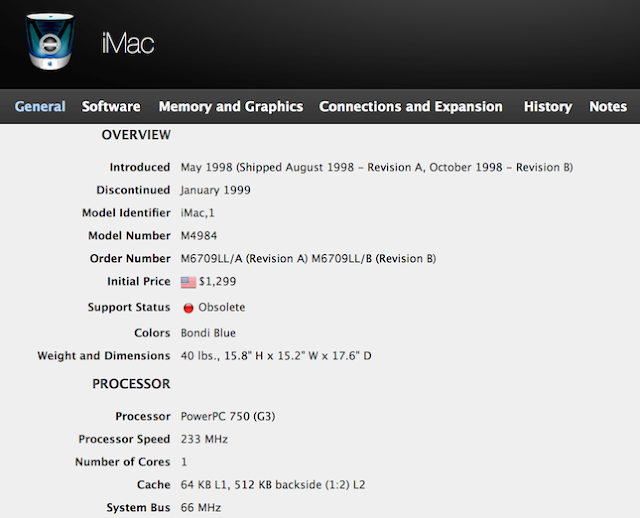Click the iMac title heading
640x518 pixels.
click(128, 44)
